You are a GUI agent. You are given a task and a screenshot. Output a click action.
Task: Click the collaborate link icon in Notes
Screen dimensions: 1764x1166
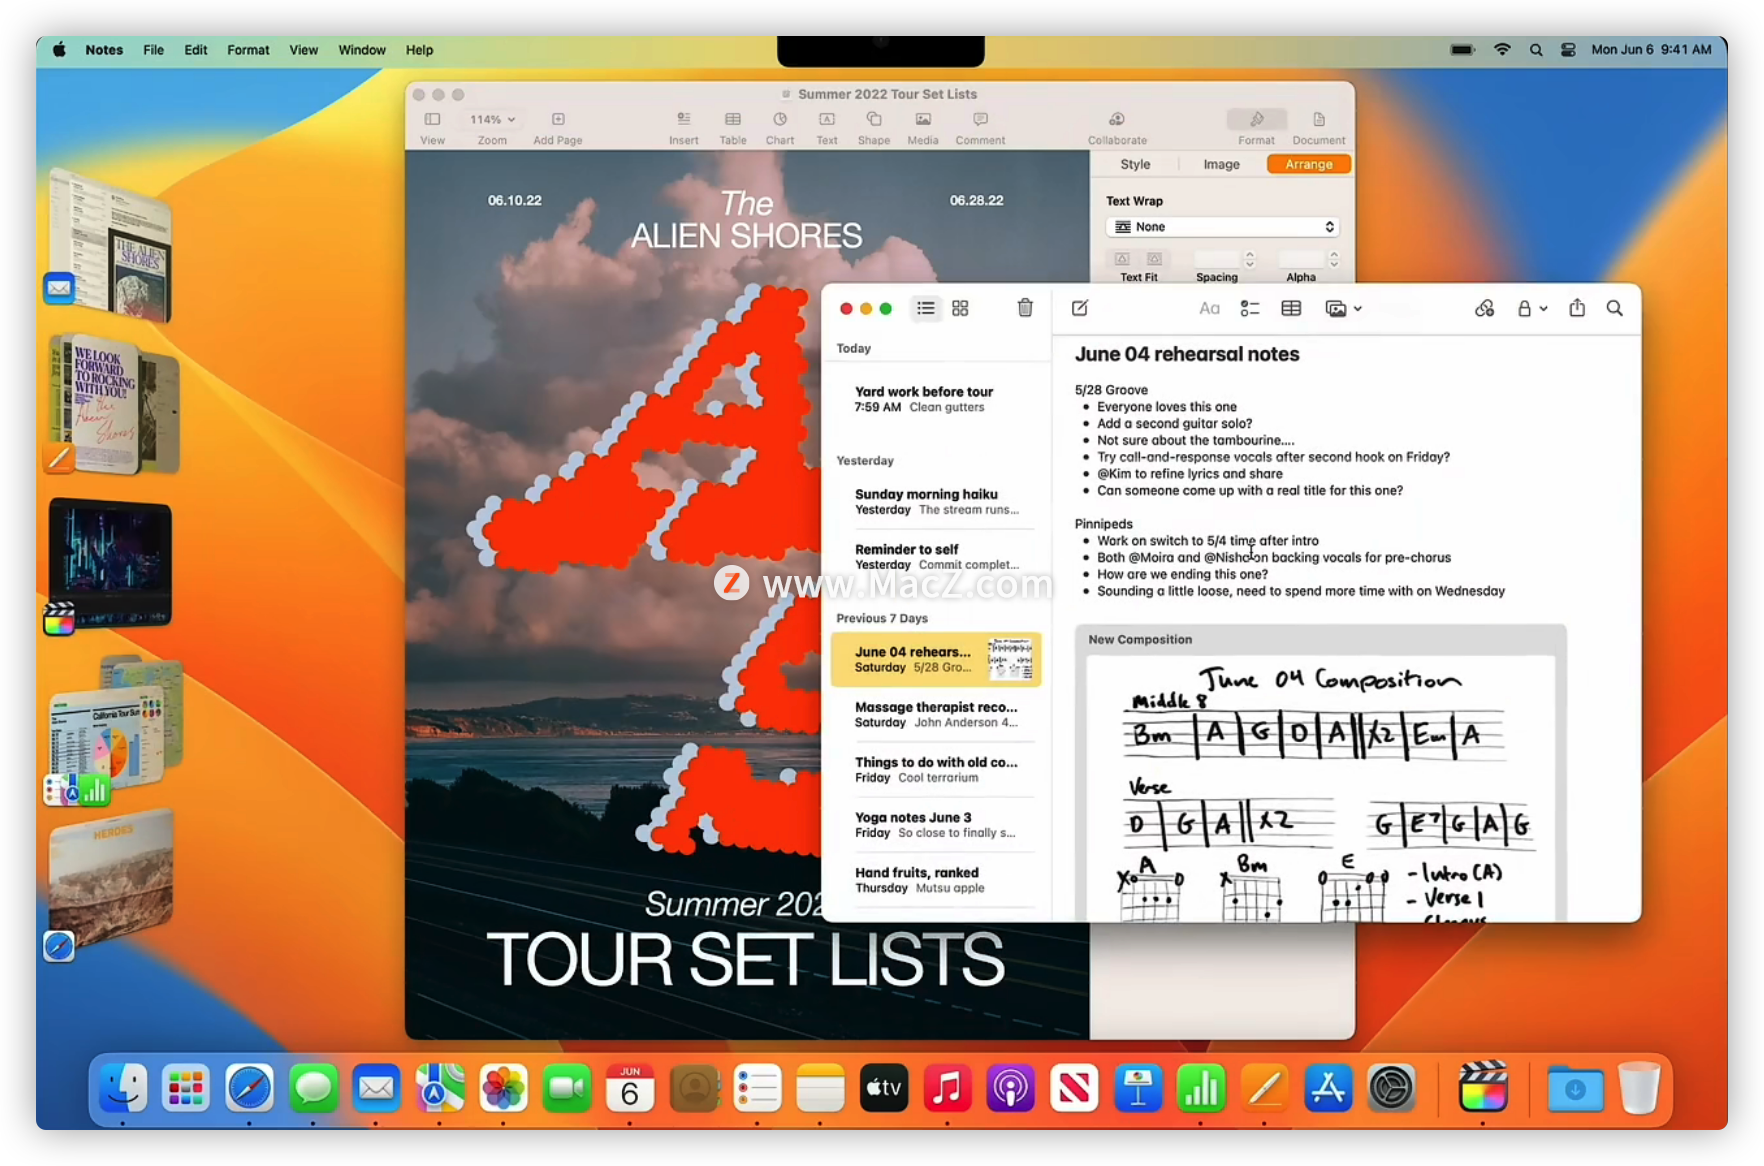[1485, 308]
